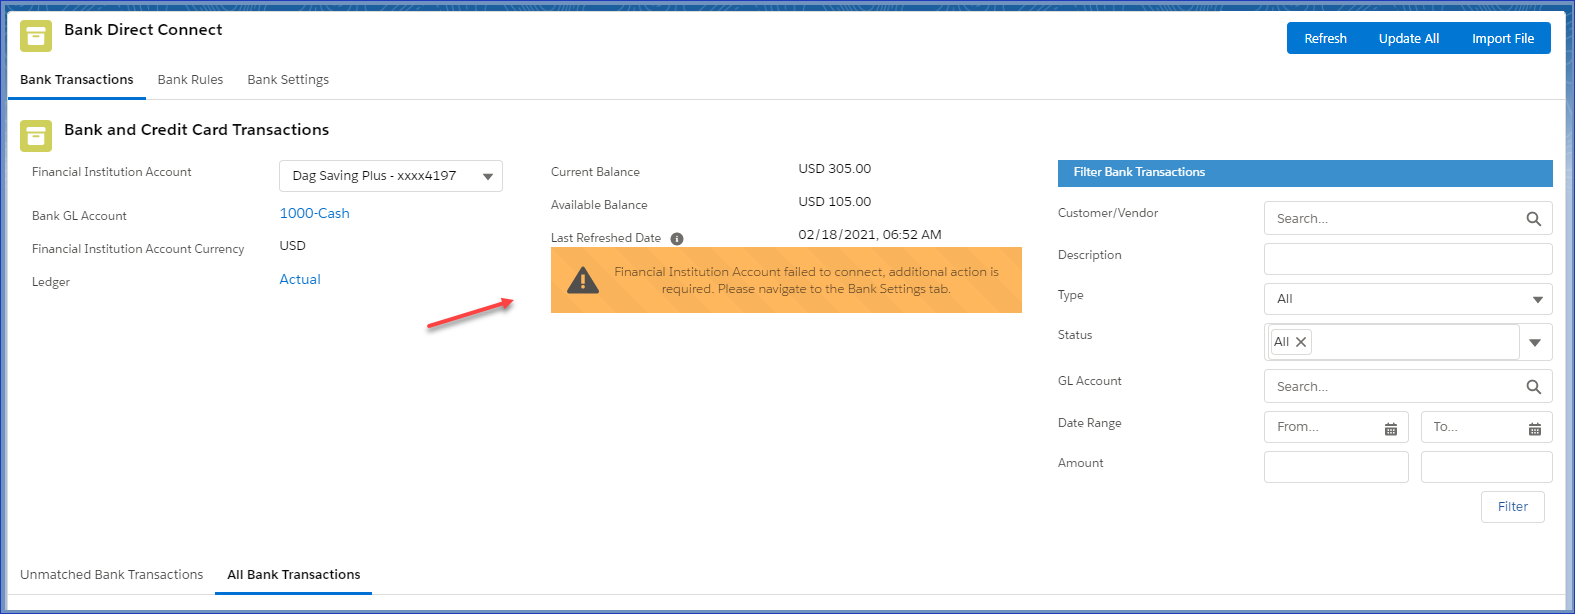
Task: Click the Bank and Credit Card Transactions icon
Action: click(x=36, y=136)
